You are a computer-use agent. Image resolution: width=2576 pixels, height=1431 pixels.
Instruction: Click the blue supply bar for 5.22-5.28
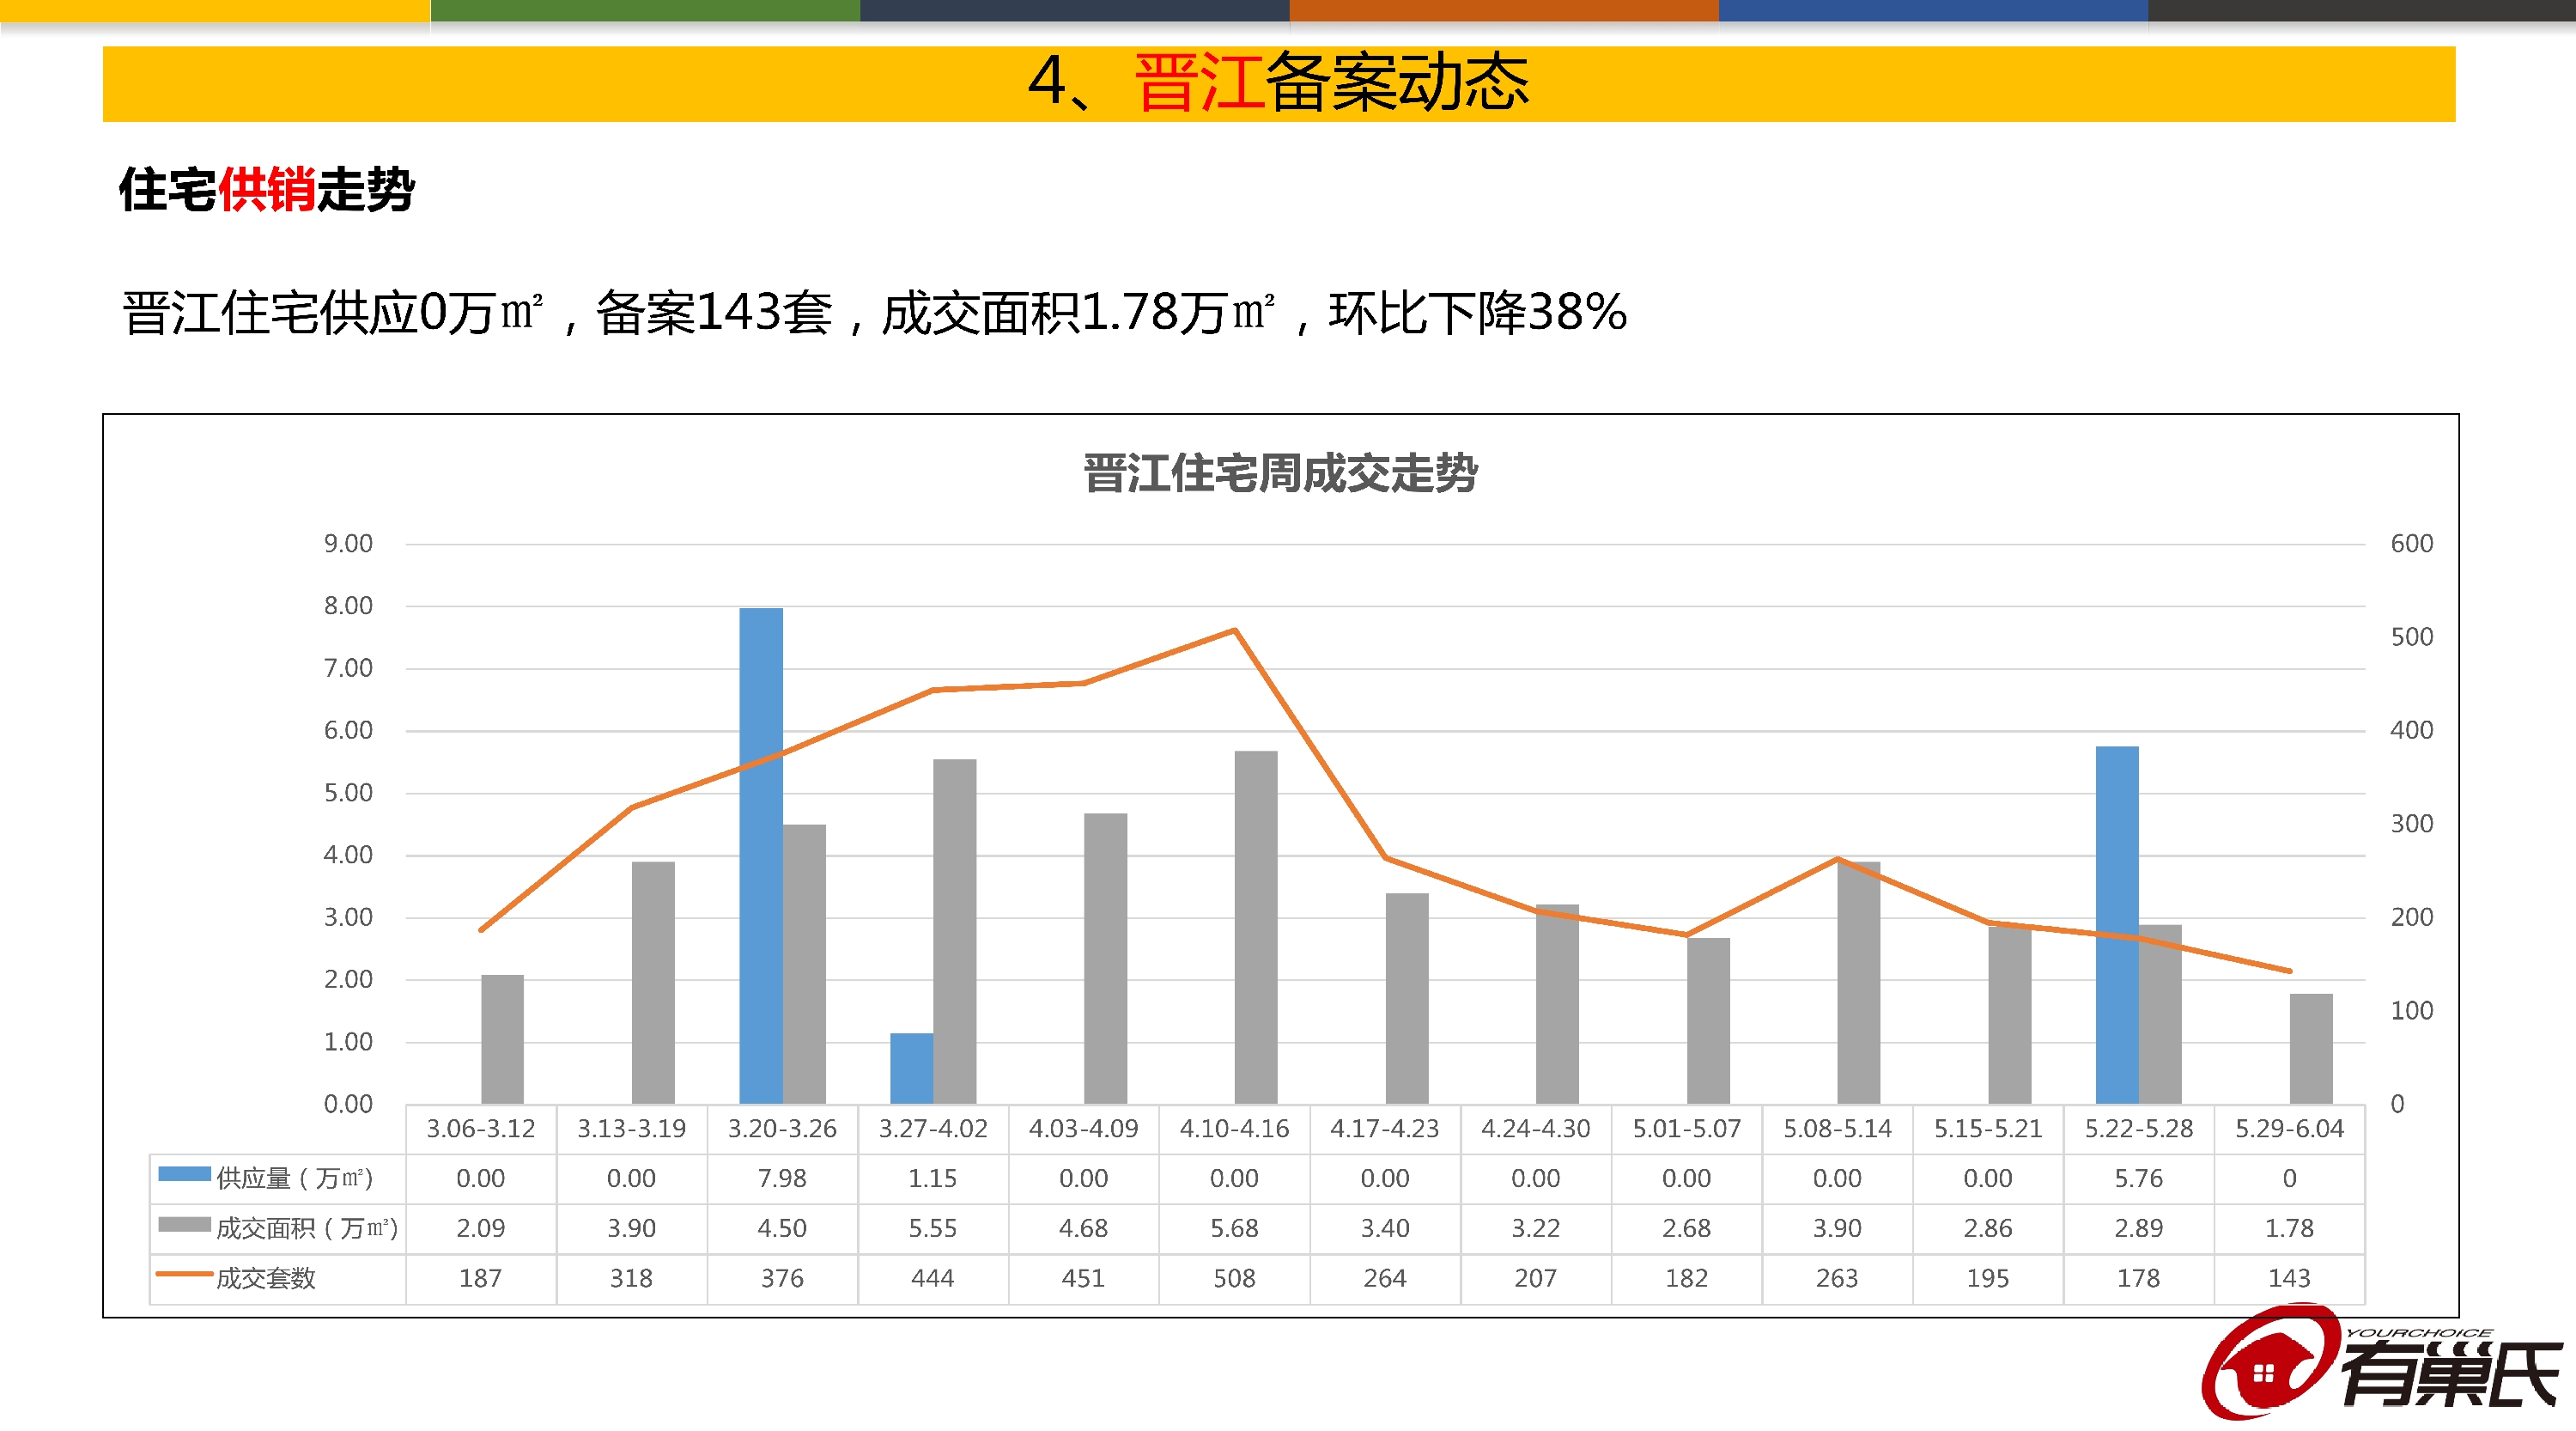(x=2117, y=925)
